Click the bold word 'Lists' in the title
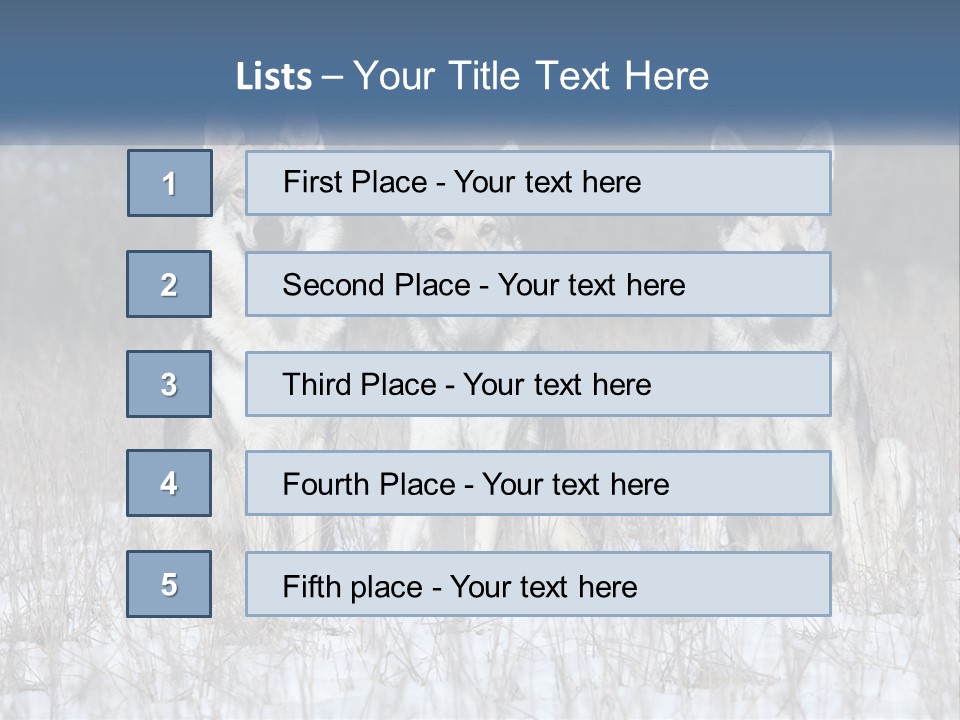Screen dimensions: 960x720 pyautogui.click(x=273, y=77)
